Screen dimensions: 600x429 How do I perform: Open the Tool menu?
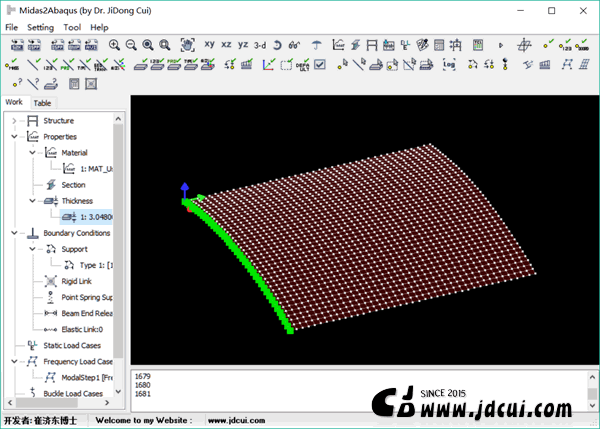[x=72, y=28]
